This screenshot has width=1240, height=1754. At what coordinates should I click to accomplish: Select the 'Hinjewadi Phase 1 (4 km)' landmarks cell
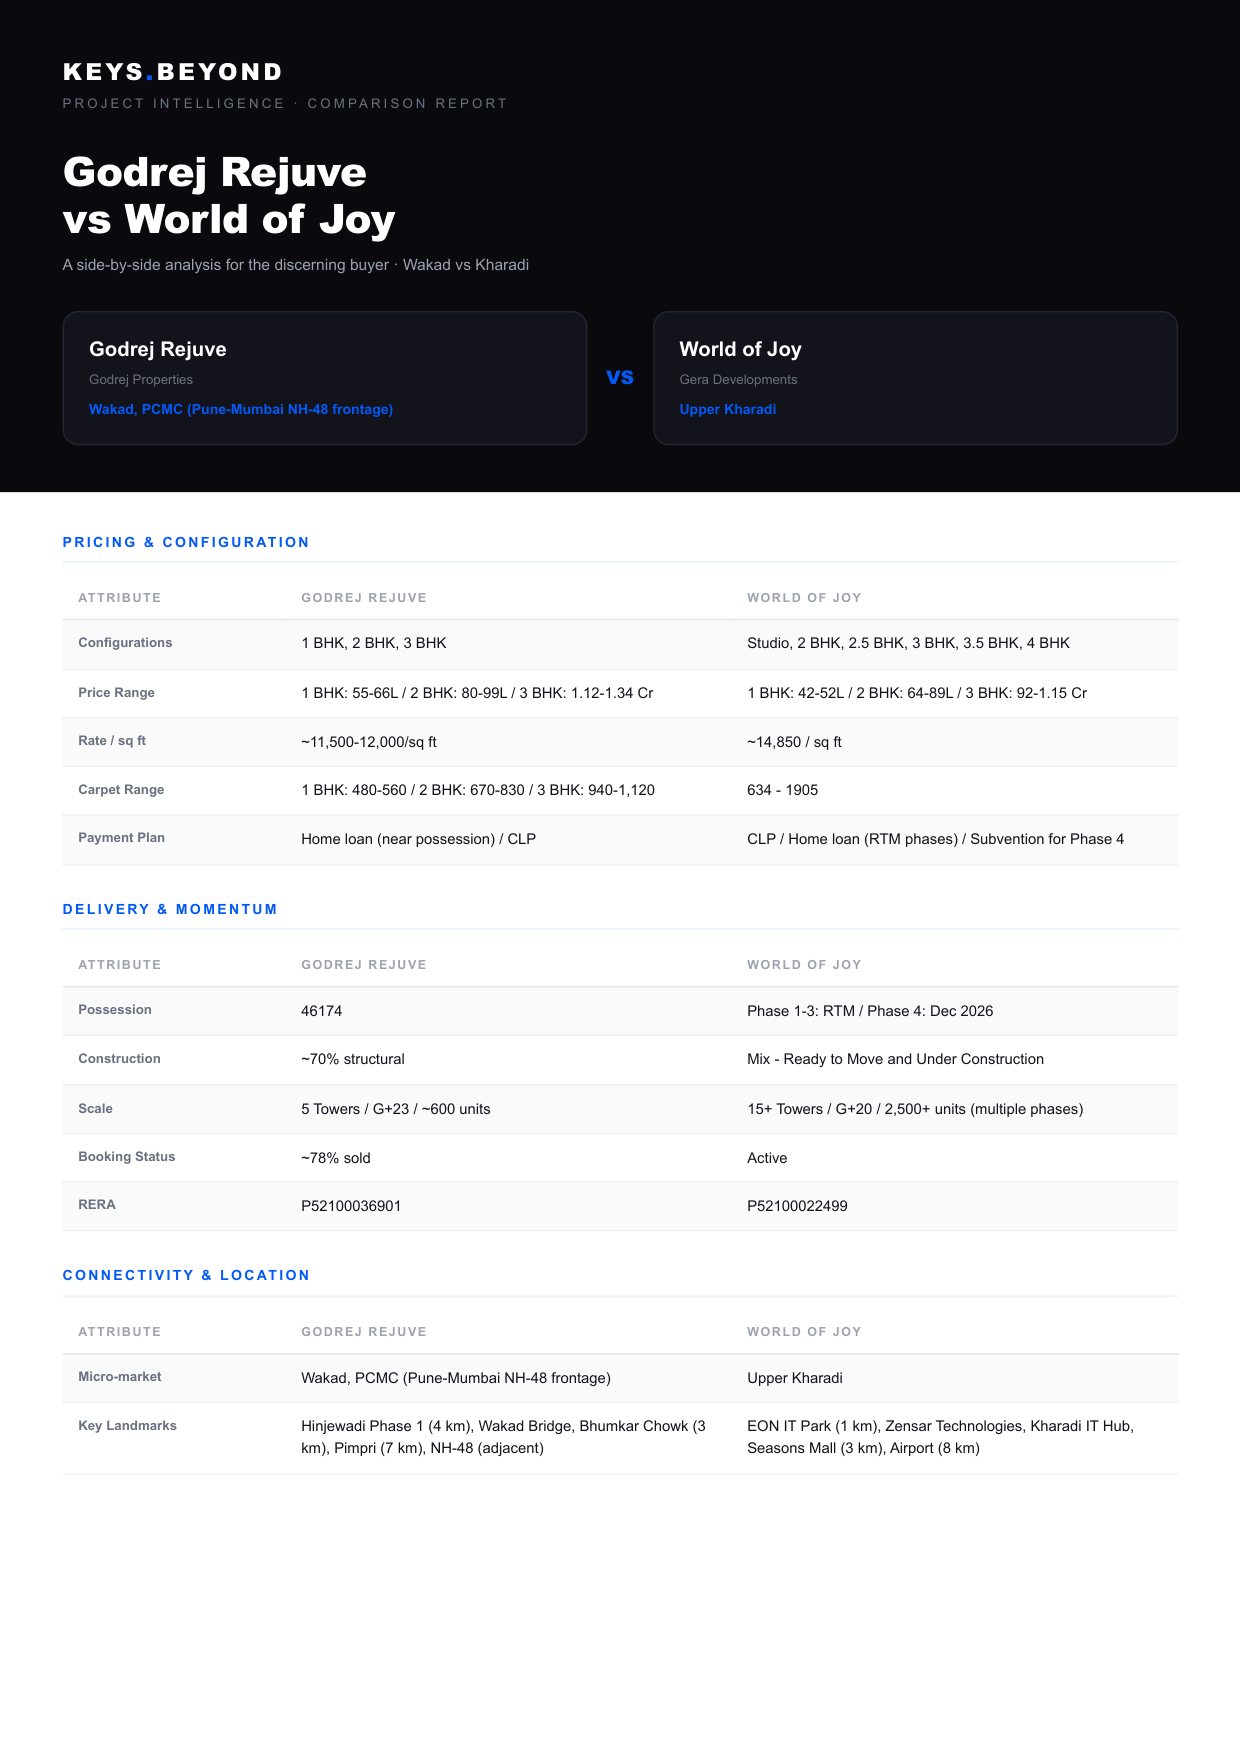click(503, 1437)
